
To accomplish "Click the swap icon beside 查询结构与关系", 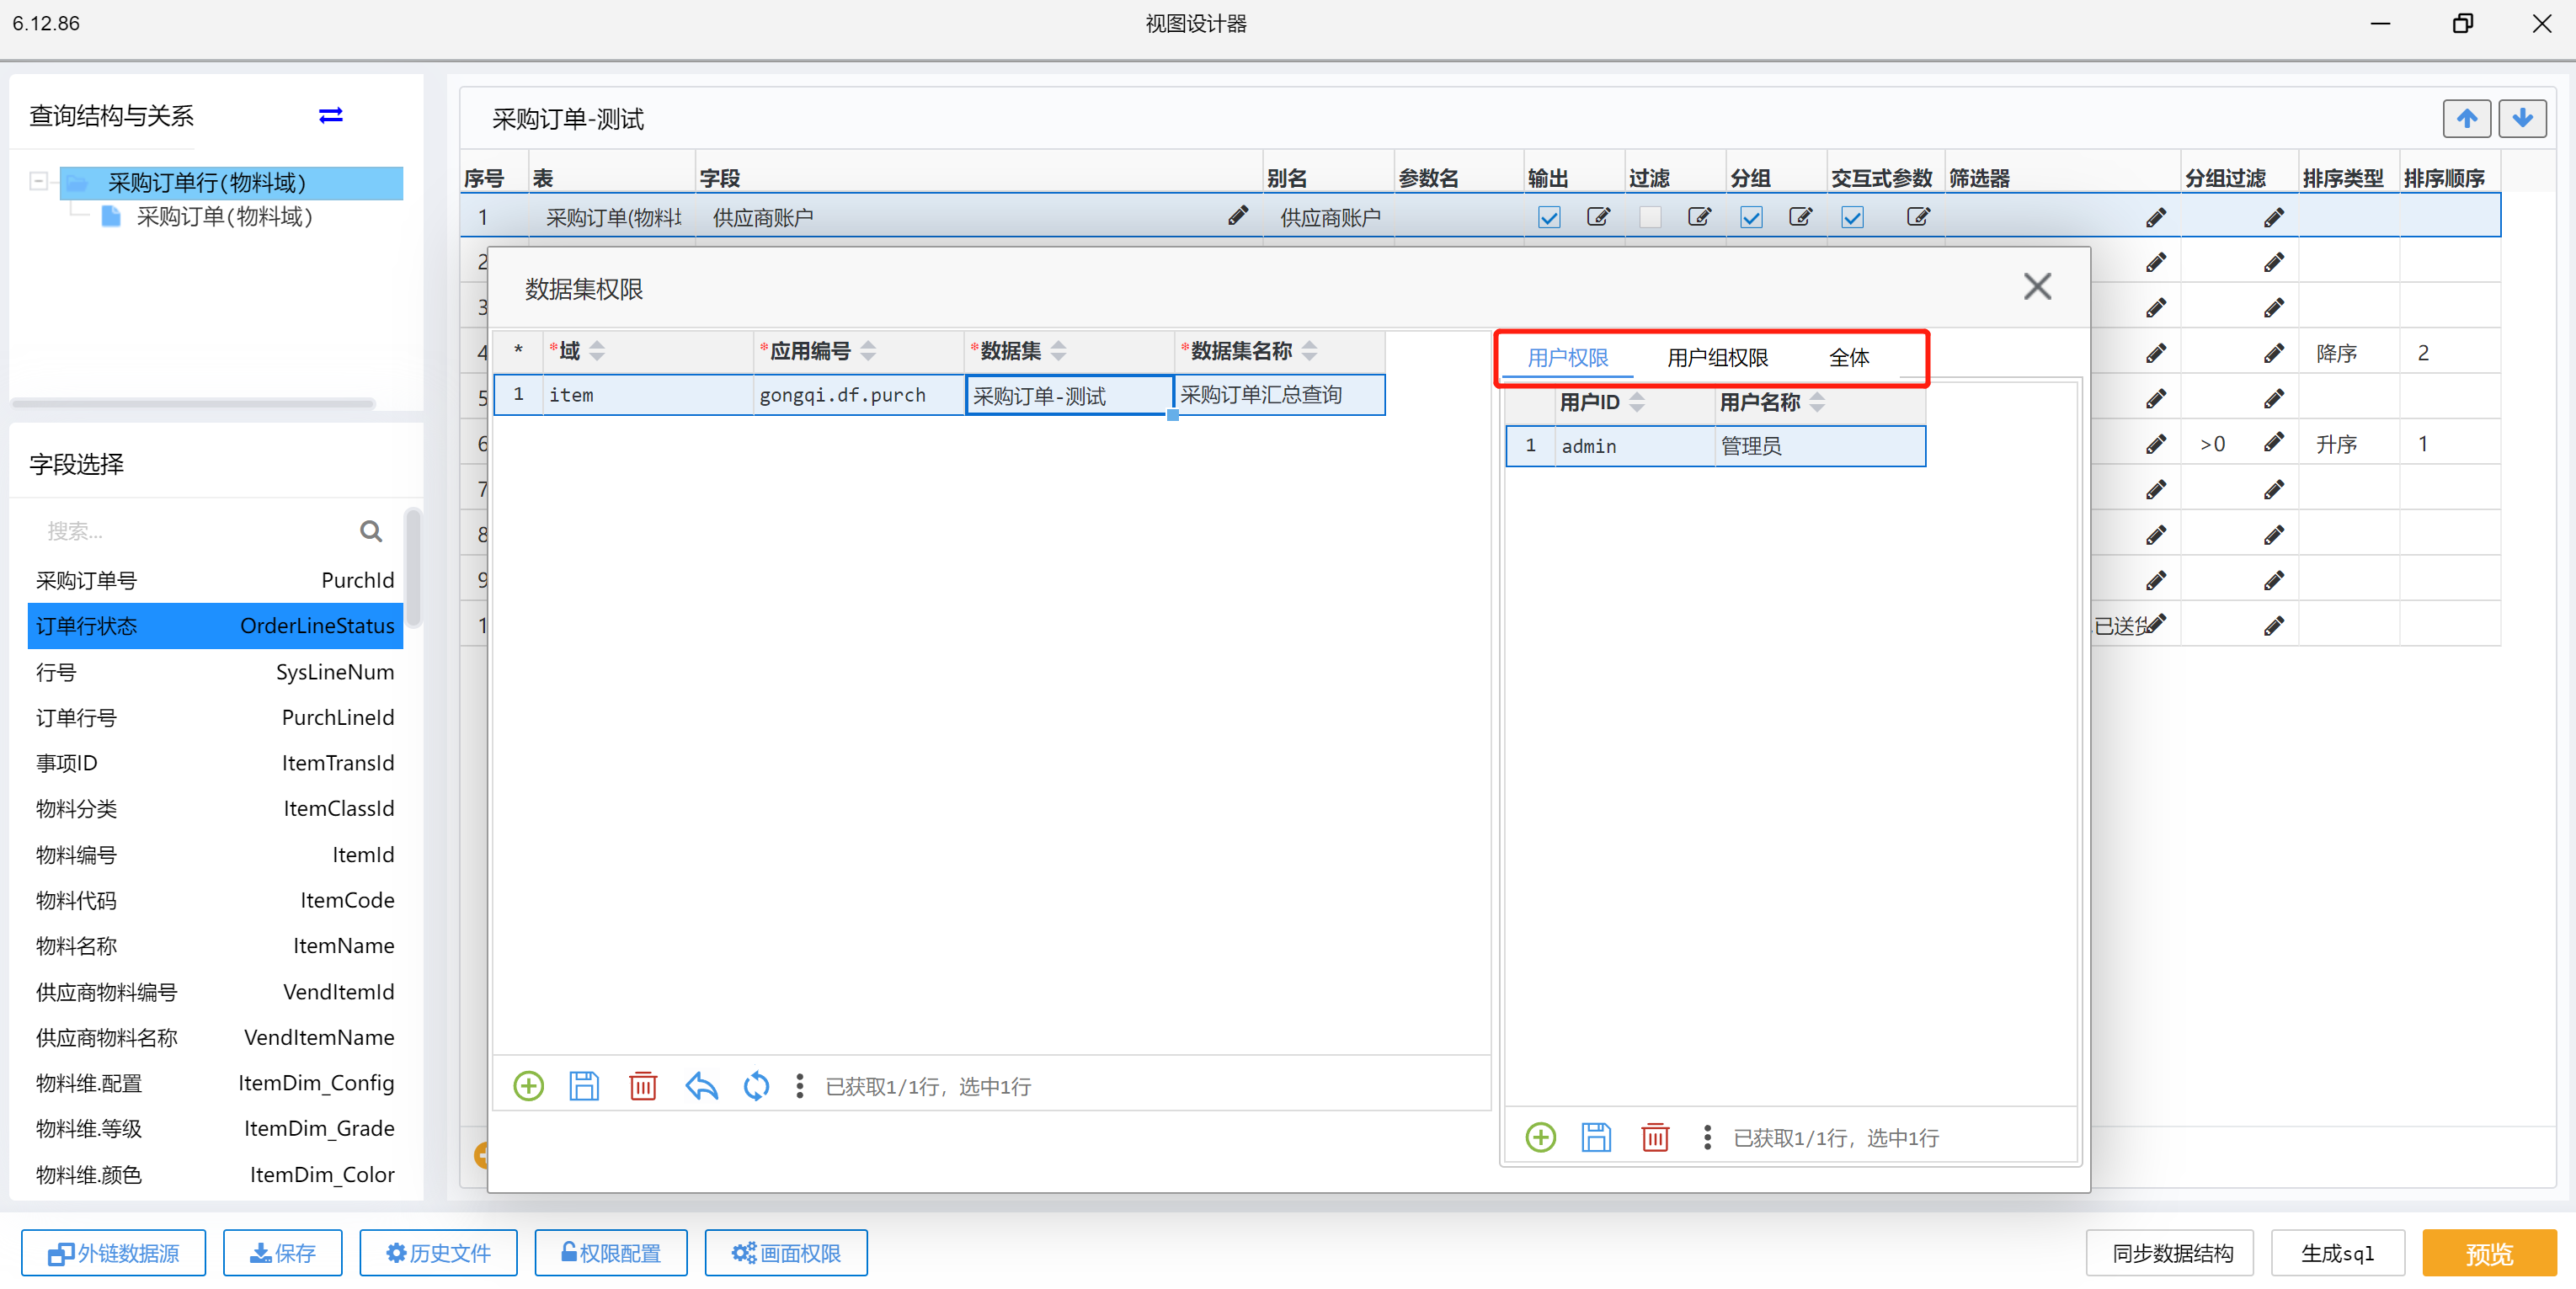I will pyautogui.click(x=330, y=116).
